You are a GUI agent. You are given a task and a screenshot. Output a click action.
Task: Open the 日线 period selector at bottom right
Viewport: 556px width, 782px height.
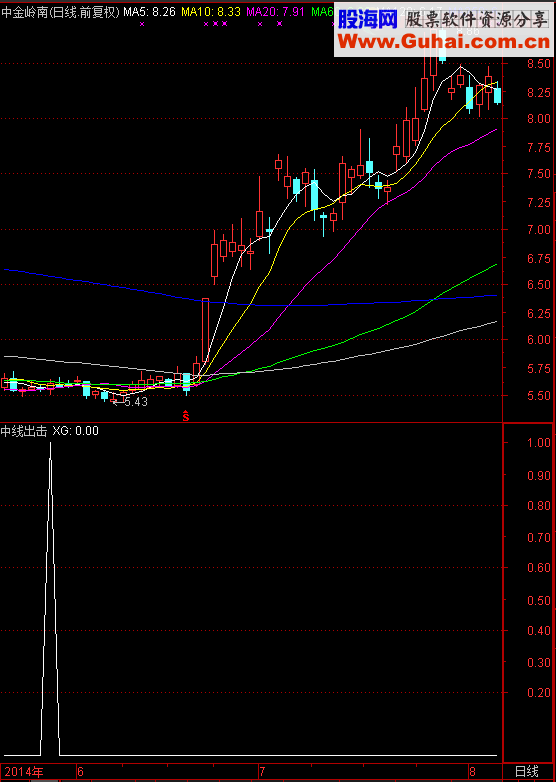pos(527,772)
